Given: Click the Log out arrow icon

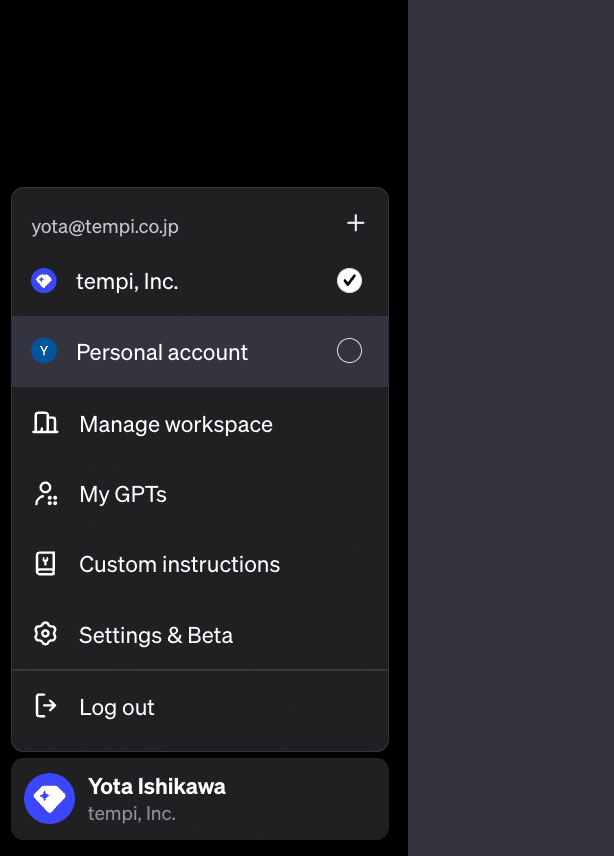Looking at the screenshot, I should (45, 706).
